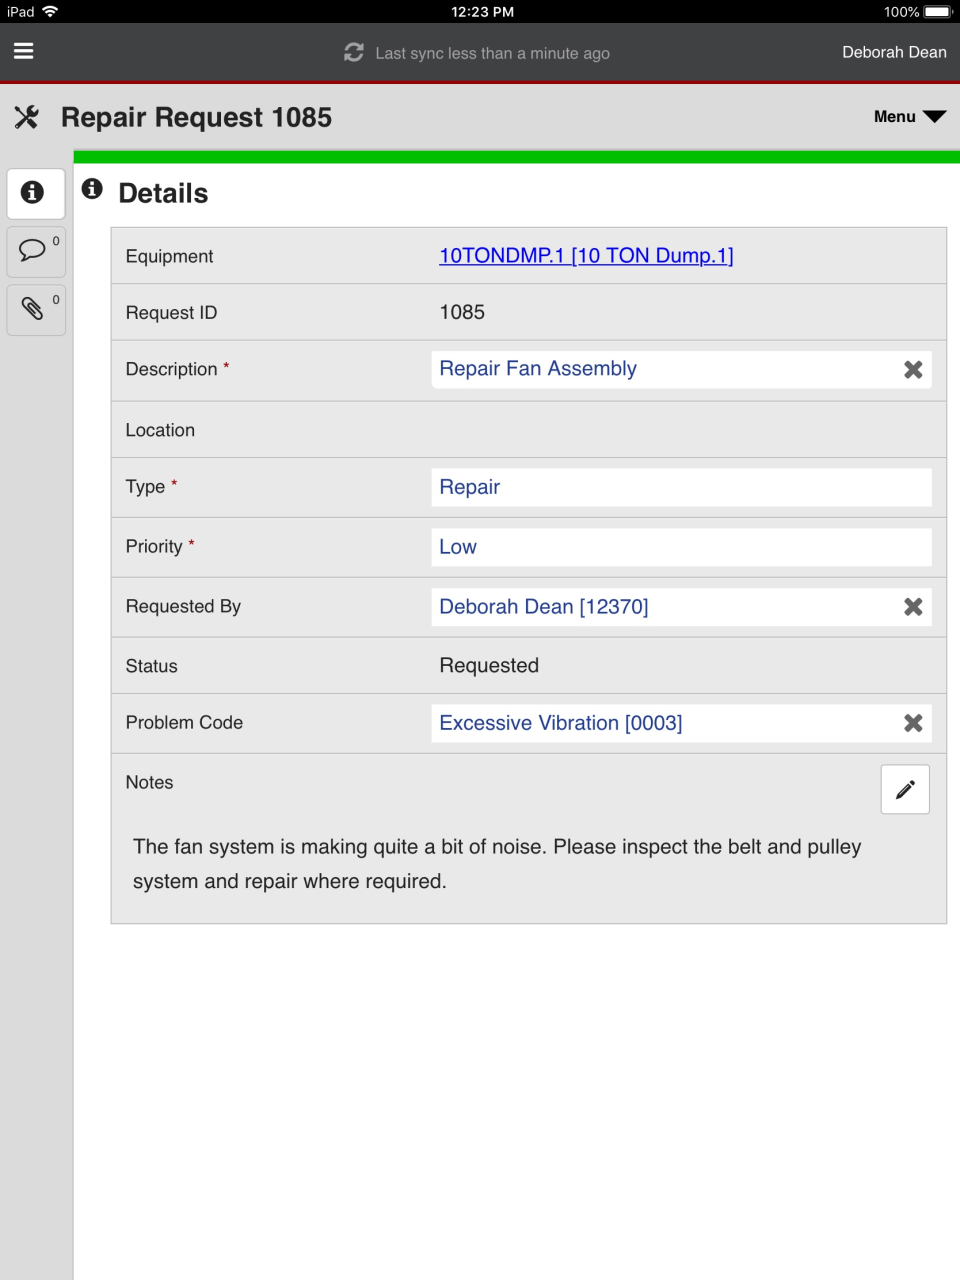Open the Menu dropdown at top right

point(907,116)
